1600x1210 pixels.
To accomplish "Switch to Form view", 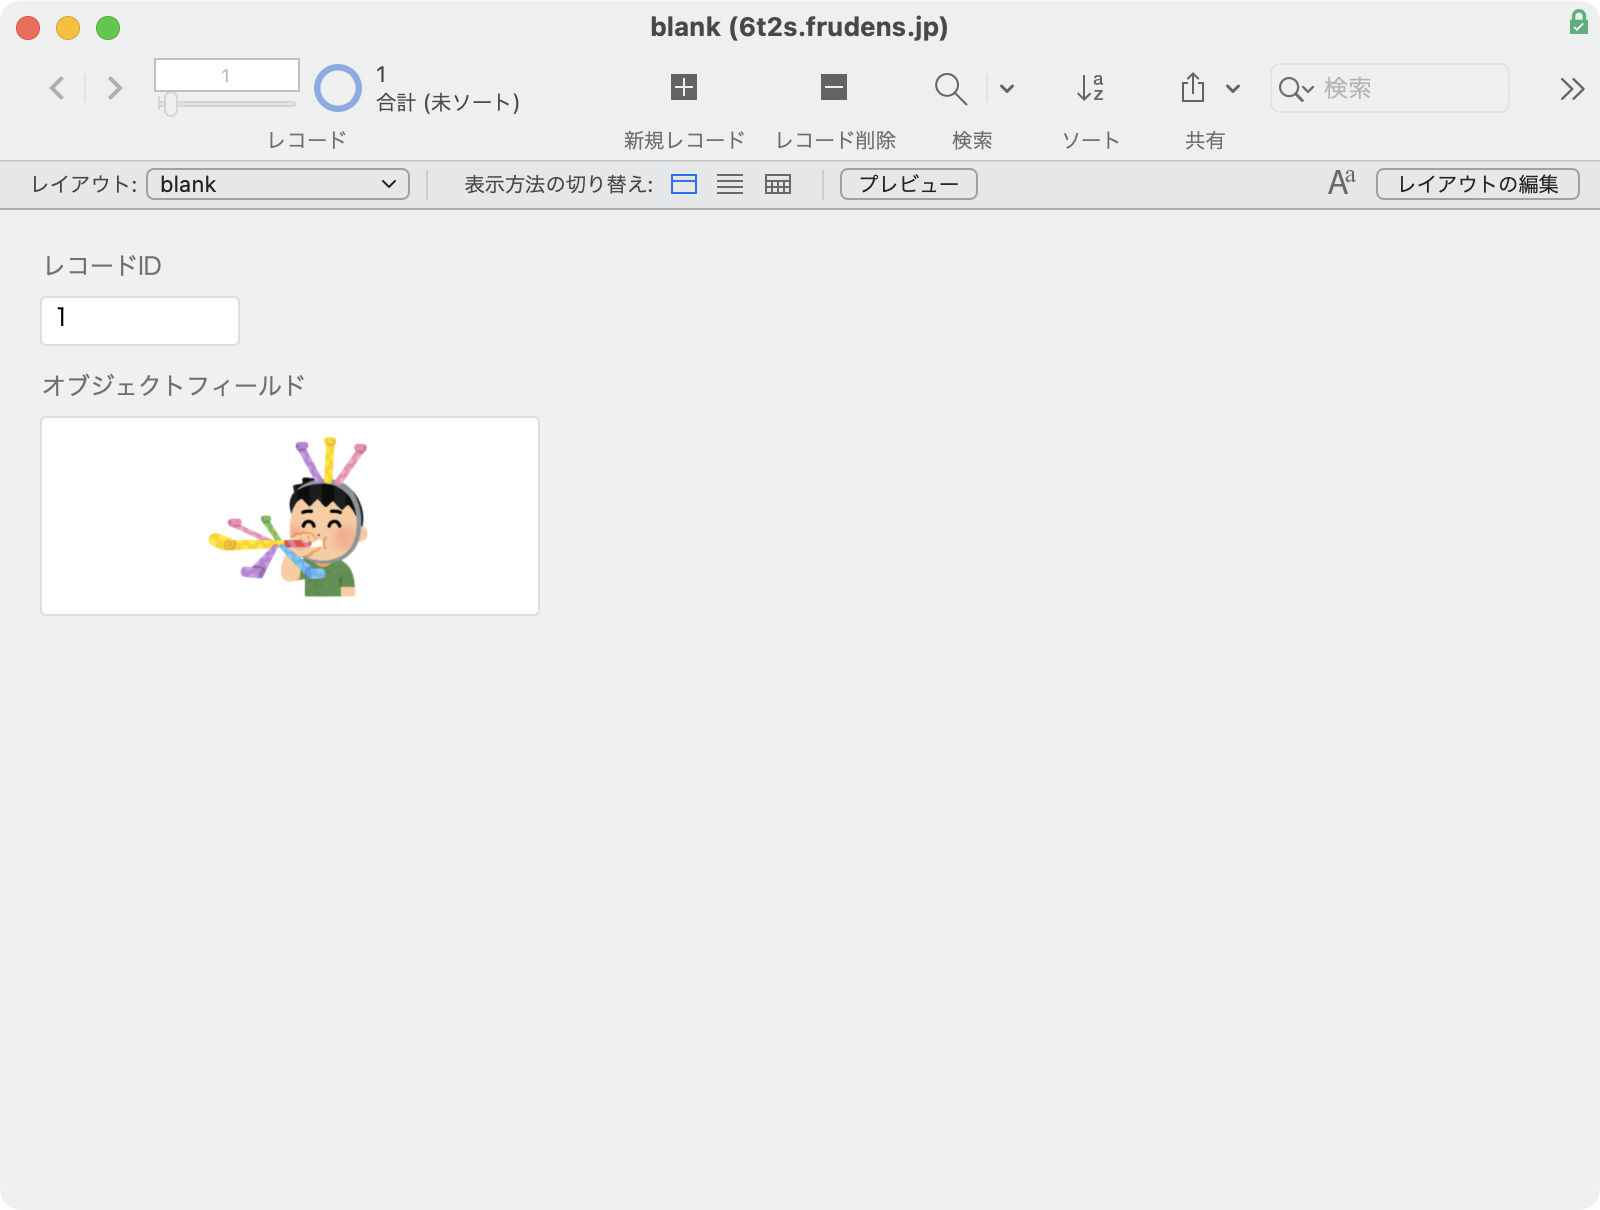I will pyautogui.click(x=684, y=184).
